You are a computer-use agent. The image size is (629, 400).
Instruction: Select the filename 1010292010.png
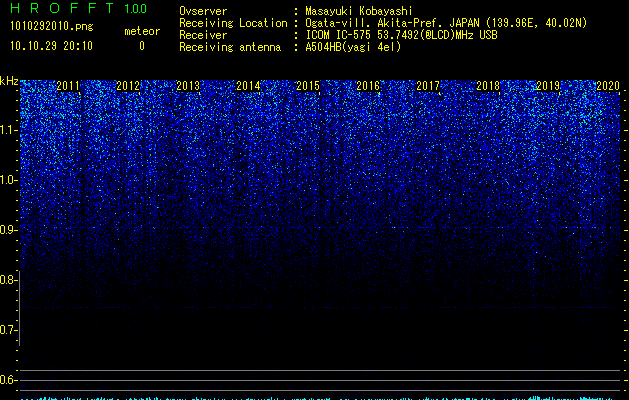[52, 26]
